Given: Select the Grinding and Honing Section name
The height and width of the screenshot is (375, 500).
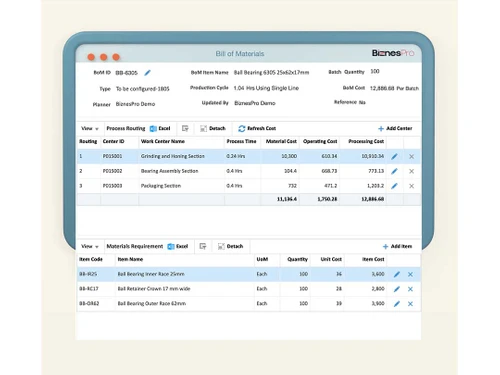Looking at the screenshot, I should tap(173, 156).
